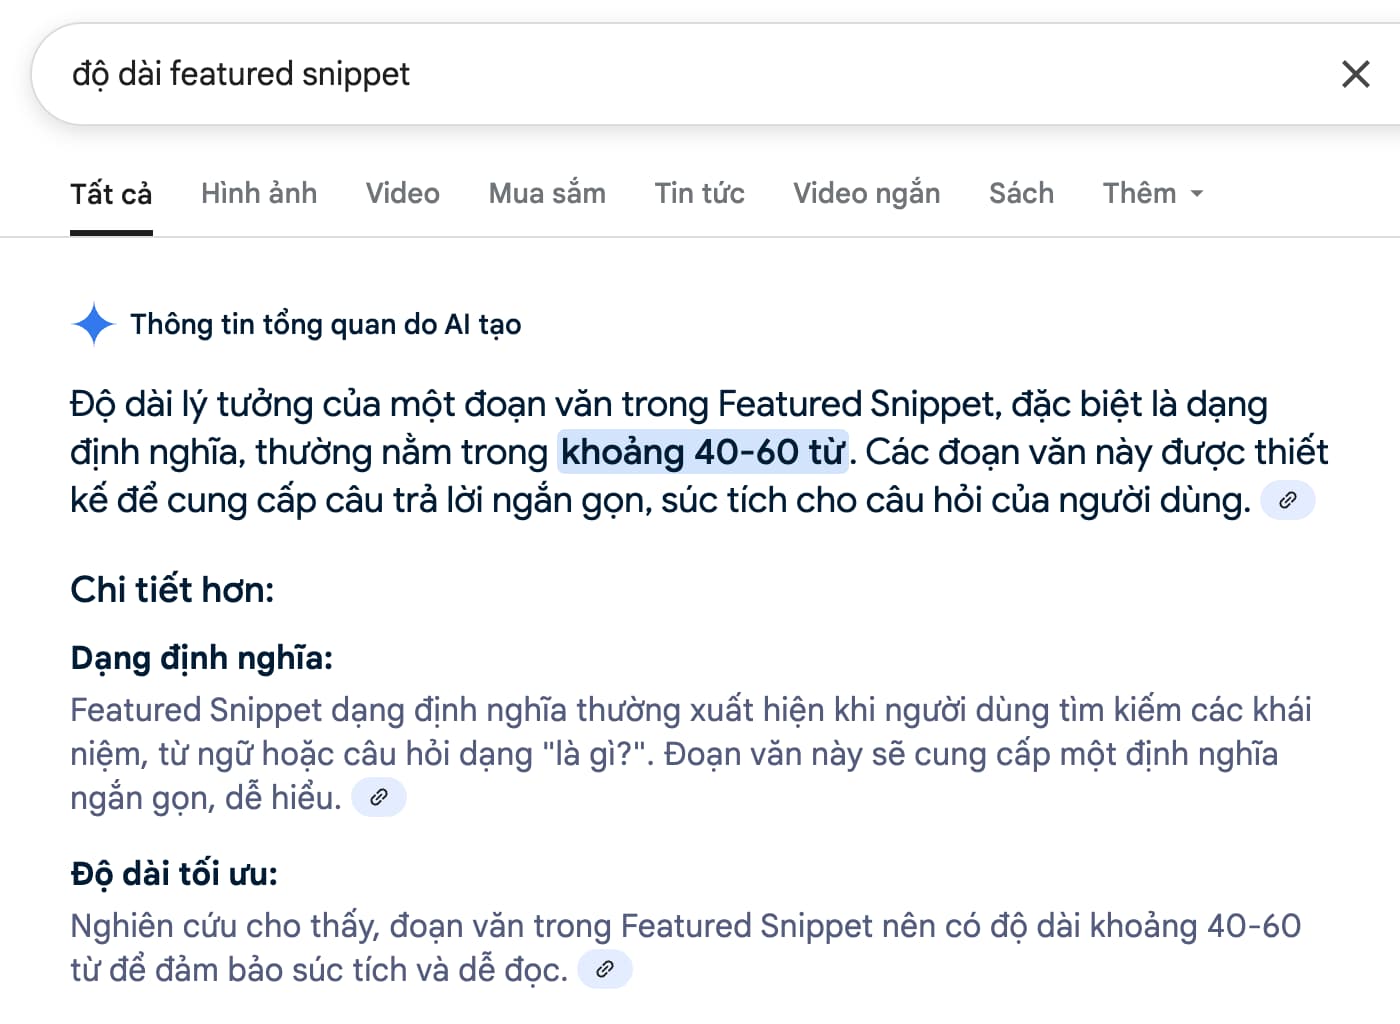Switch to 'Video ngắn' tab
This screenshot has height=1024, width=1400.
pyautogui.click(x=867, y=193)
